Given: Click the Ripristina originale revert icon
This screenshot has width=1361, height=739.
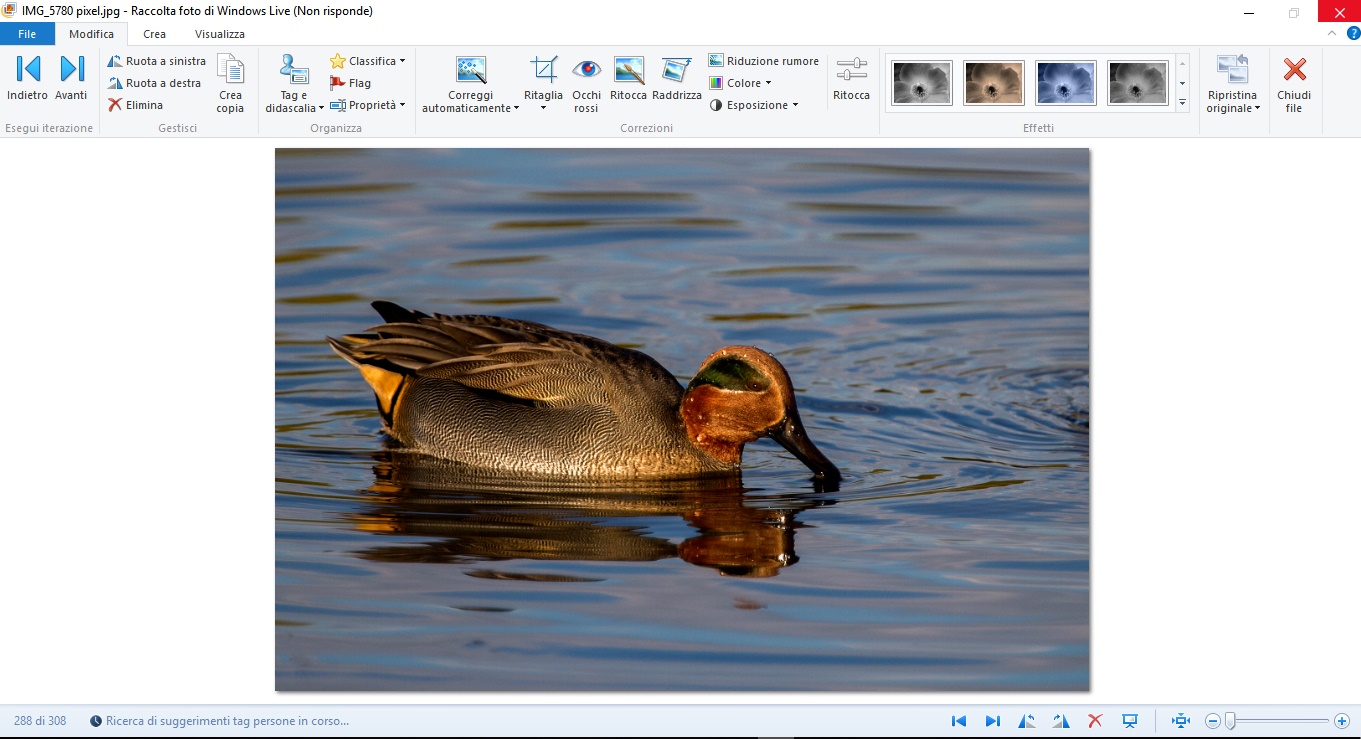Looking at the screenshot, I should (x=1232, y=70).
